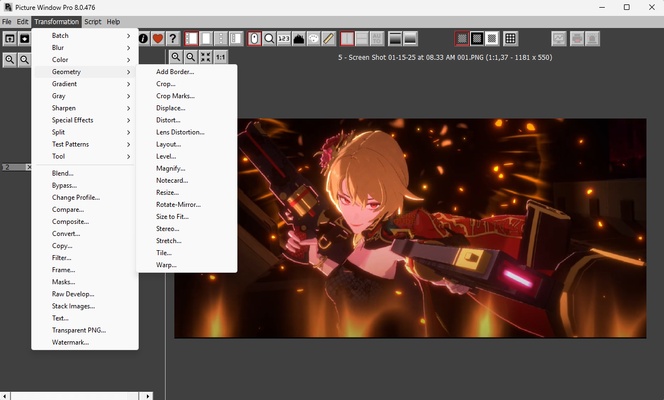This screenshot has width=664, height=400.
Task: Choose Rotate-Mirror... from Geometry submenu
Action: (x=186, y=204)
